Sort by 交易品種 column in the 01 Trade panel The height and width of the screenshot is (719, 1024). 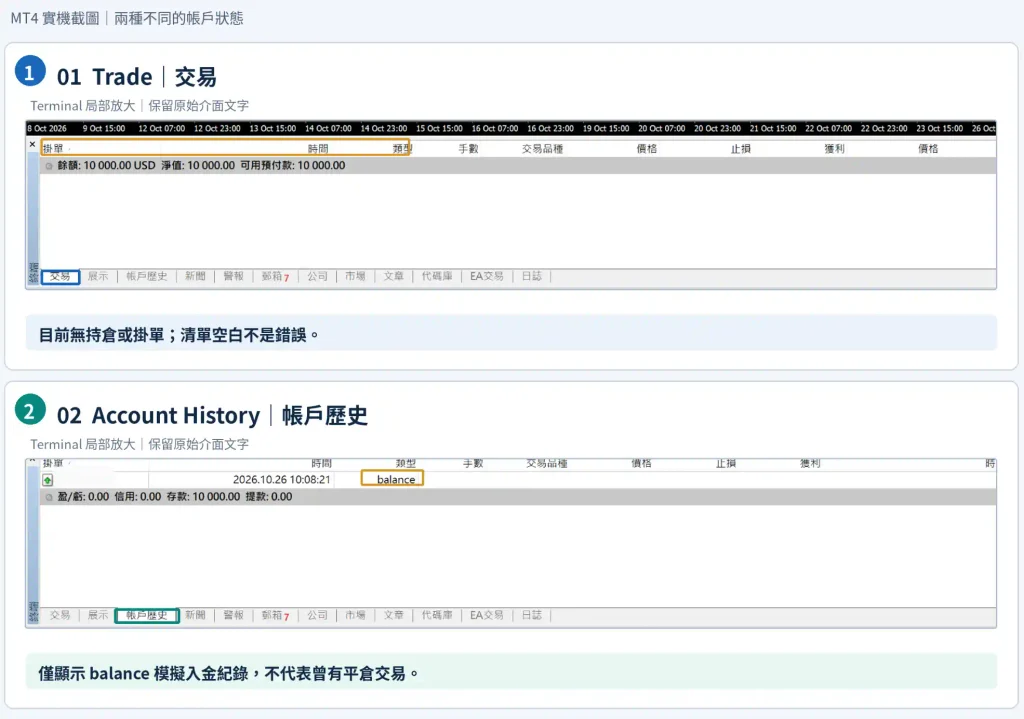pos(542,149)
